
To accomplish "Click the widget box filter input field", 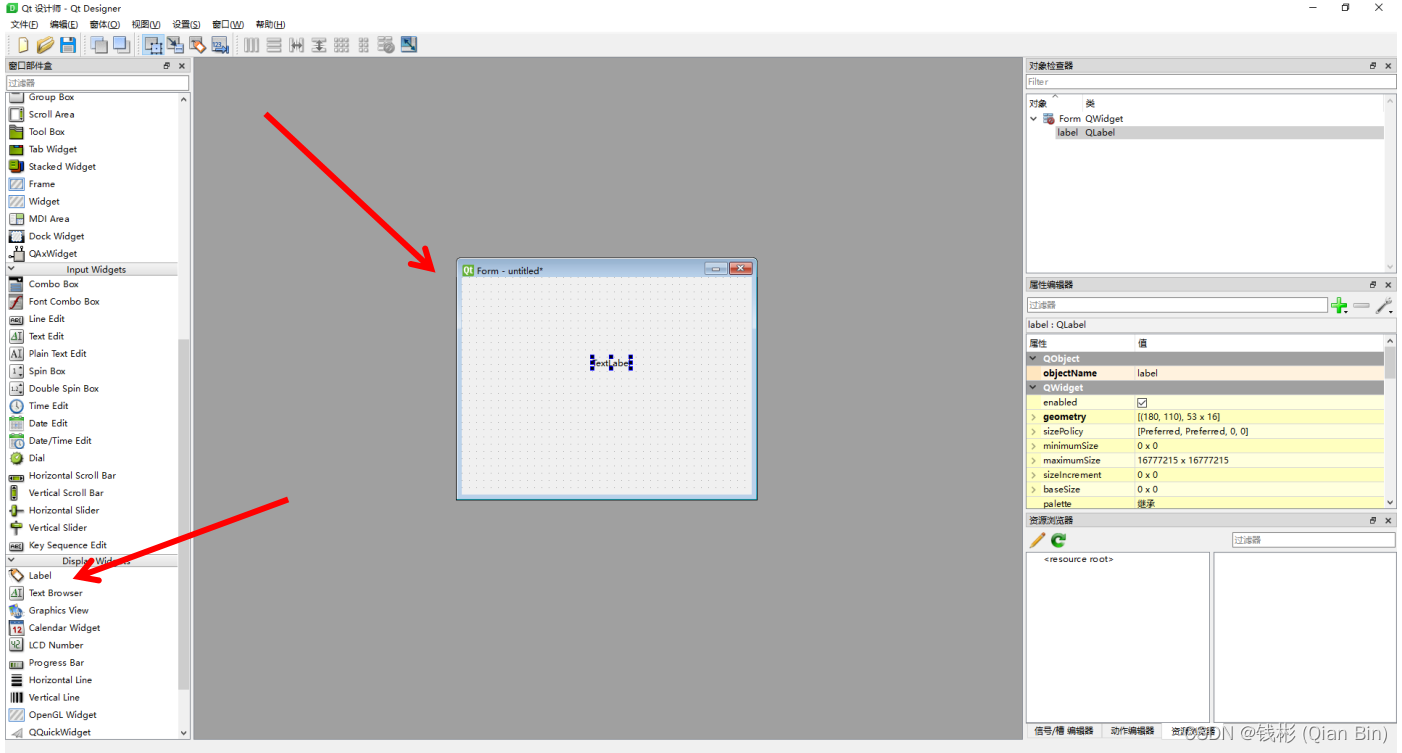I will point(98,83).
